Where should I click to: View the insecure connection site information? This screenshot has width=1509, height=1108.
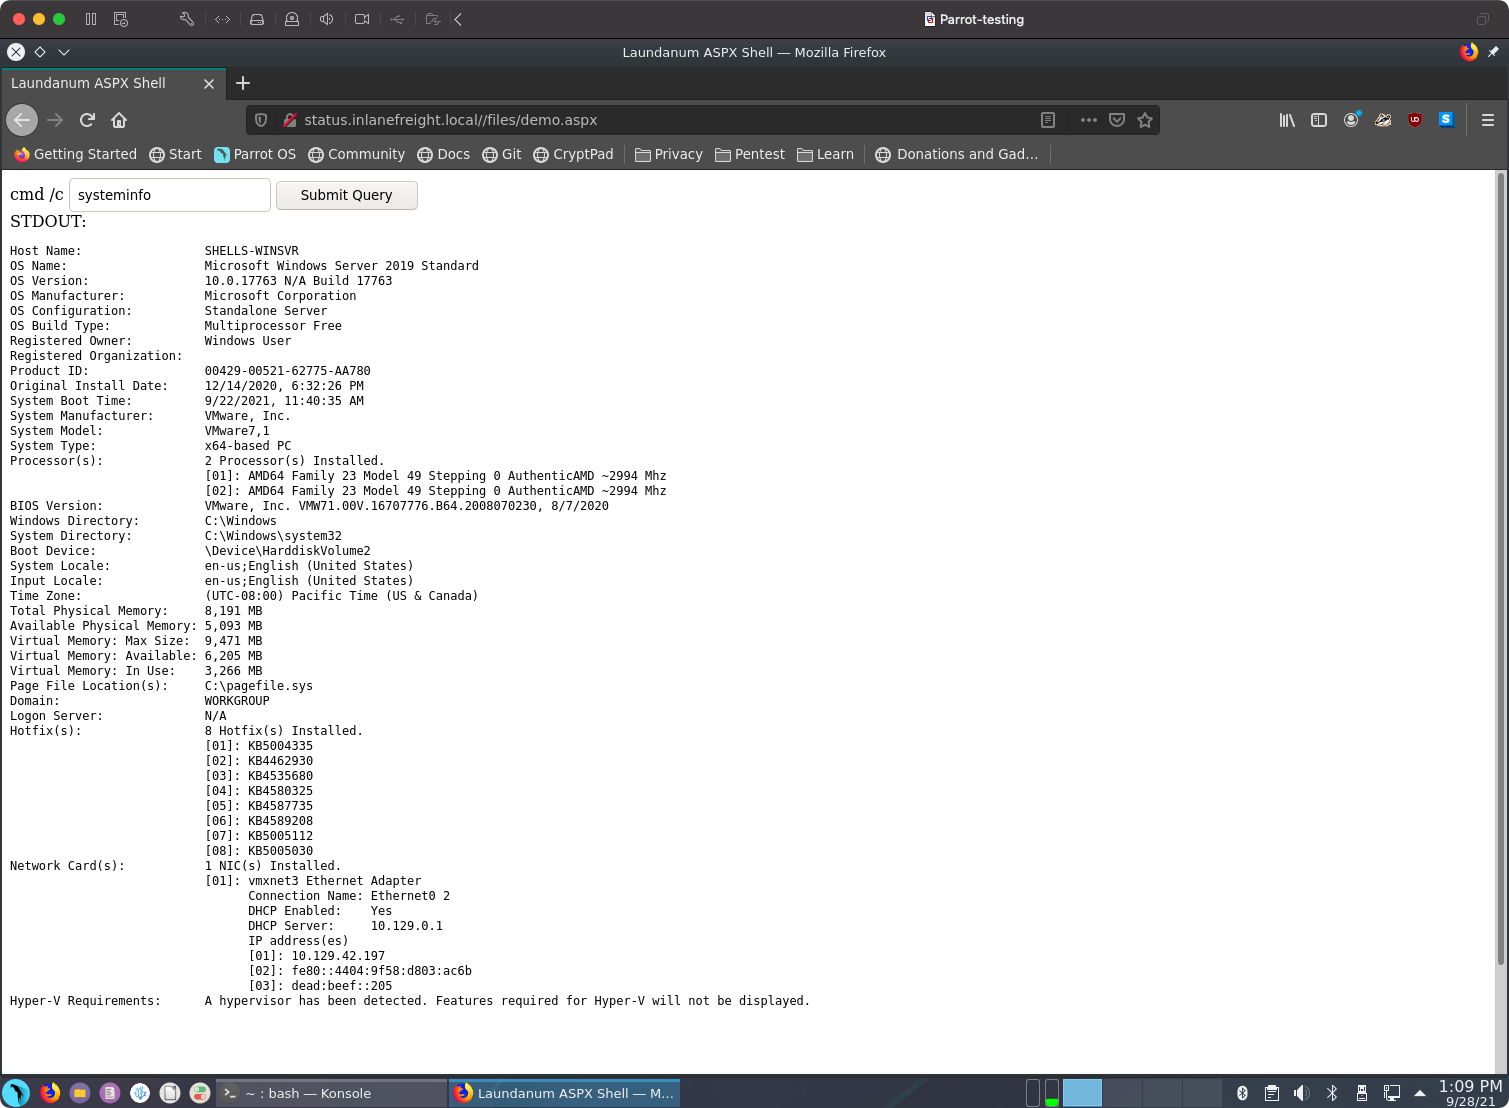pos(290,120)
